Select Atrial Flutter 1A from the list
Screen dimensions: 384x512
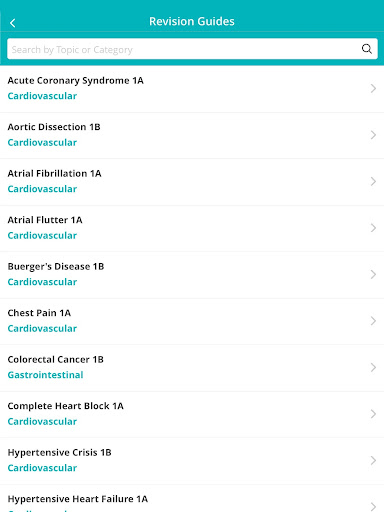pyautogui.click(x=192, y=228)
